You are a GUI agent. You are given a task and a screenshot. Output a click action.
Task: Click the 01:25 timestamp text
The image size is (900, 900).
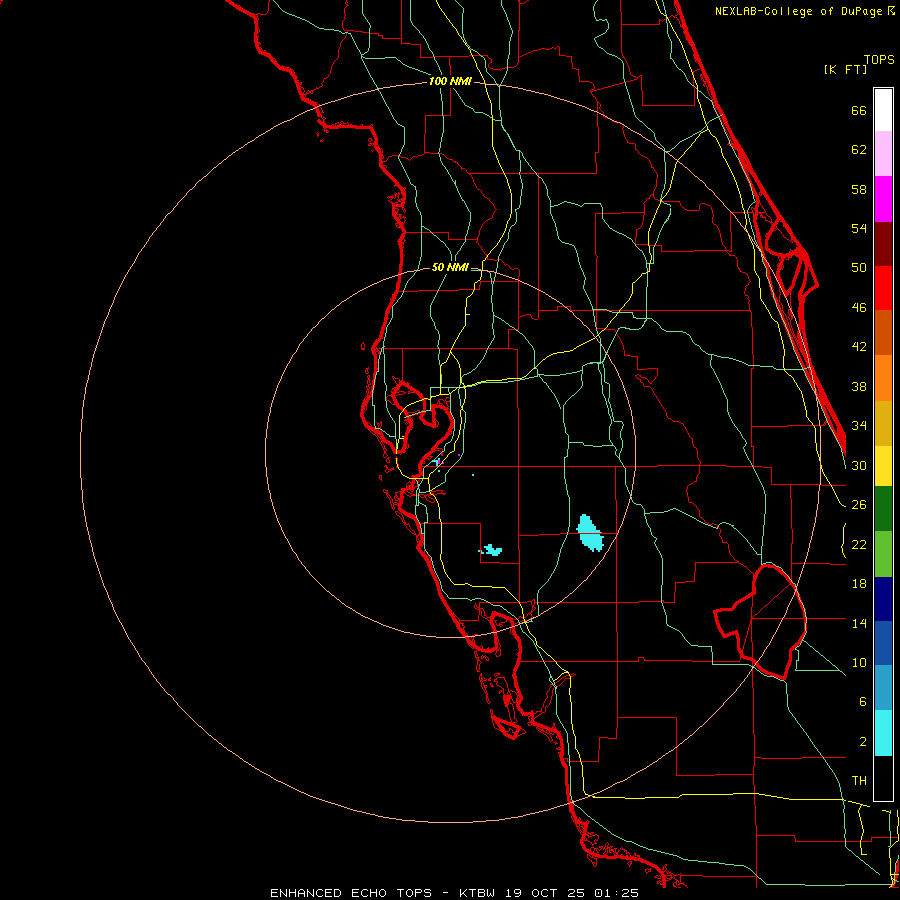616,893
